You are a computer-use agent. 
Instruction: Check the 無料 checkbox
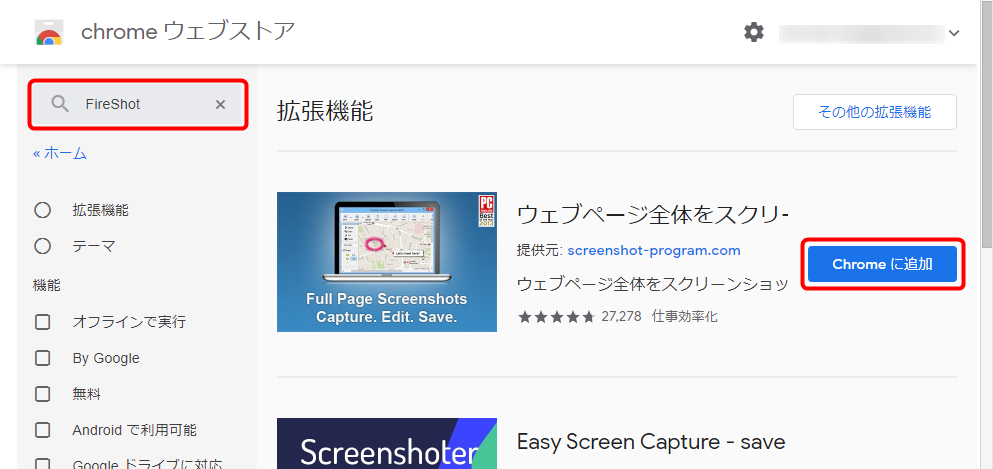coord(42,394)
